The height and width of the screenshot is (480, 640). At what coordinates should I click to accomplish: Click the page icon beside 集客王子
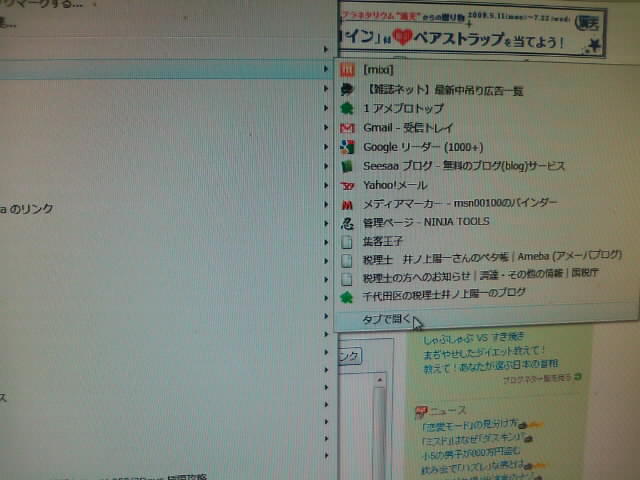click(x=347, y=242)
